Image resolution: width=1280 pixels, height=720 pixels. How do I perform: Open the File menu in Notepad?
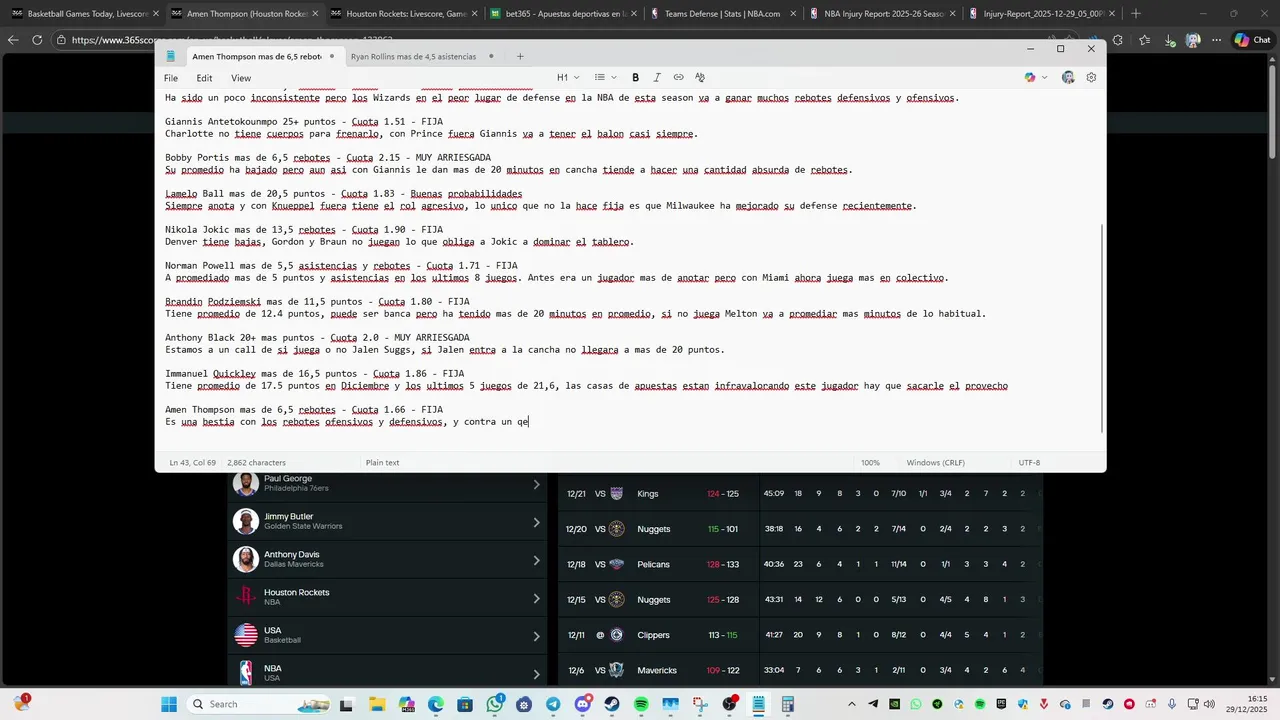(171, 78)
